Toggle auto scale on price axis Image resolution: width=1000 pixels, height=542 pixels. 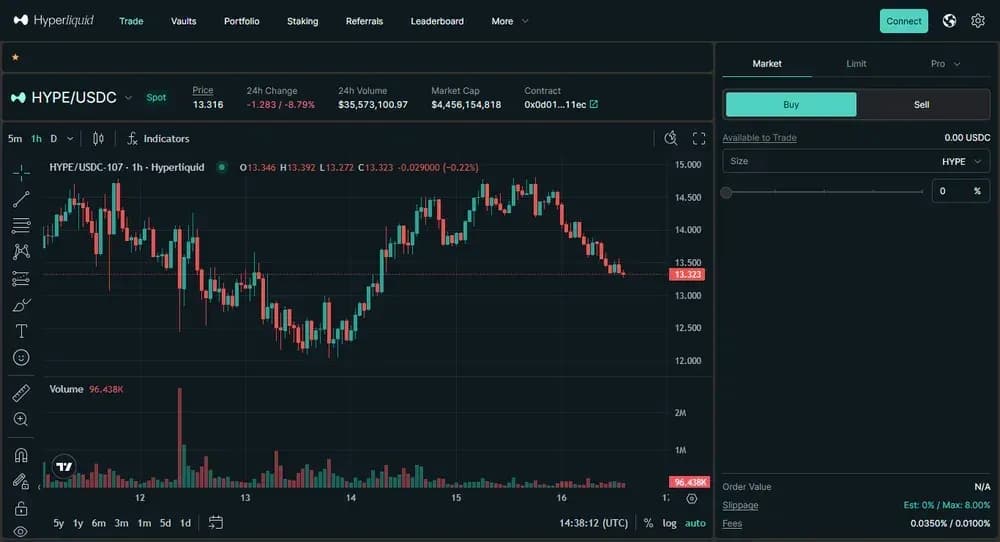(x=695, y=523)
